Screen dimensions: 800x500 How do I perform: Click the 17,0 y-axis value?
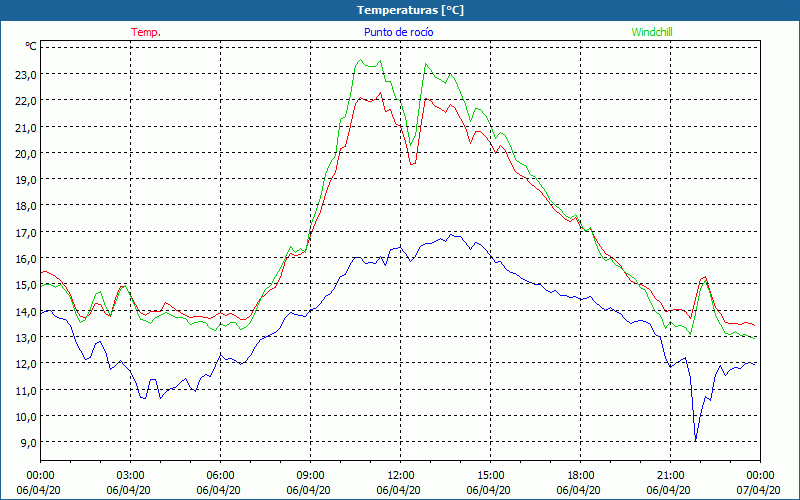26,233
